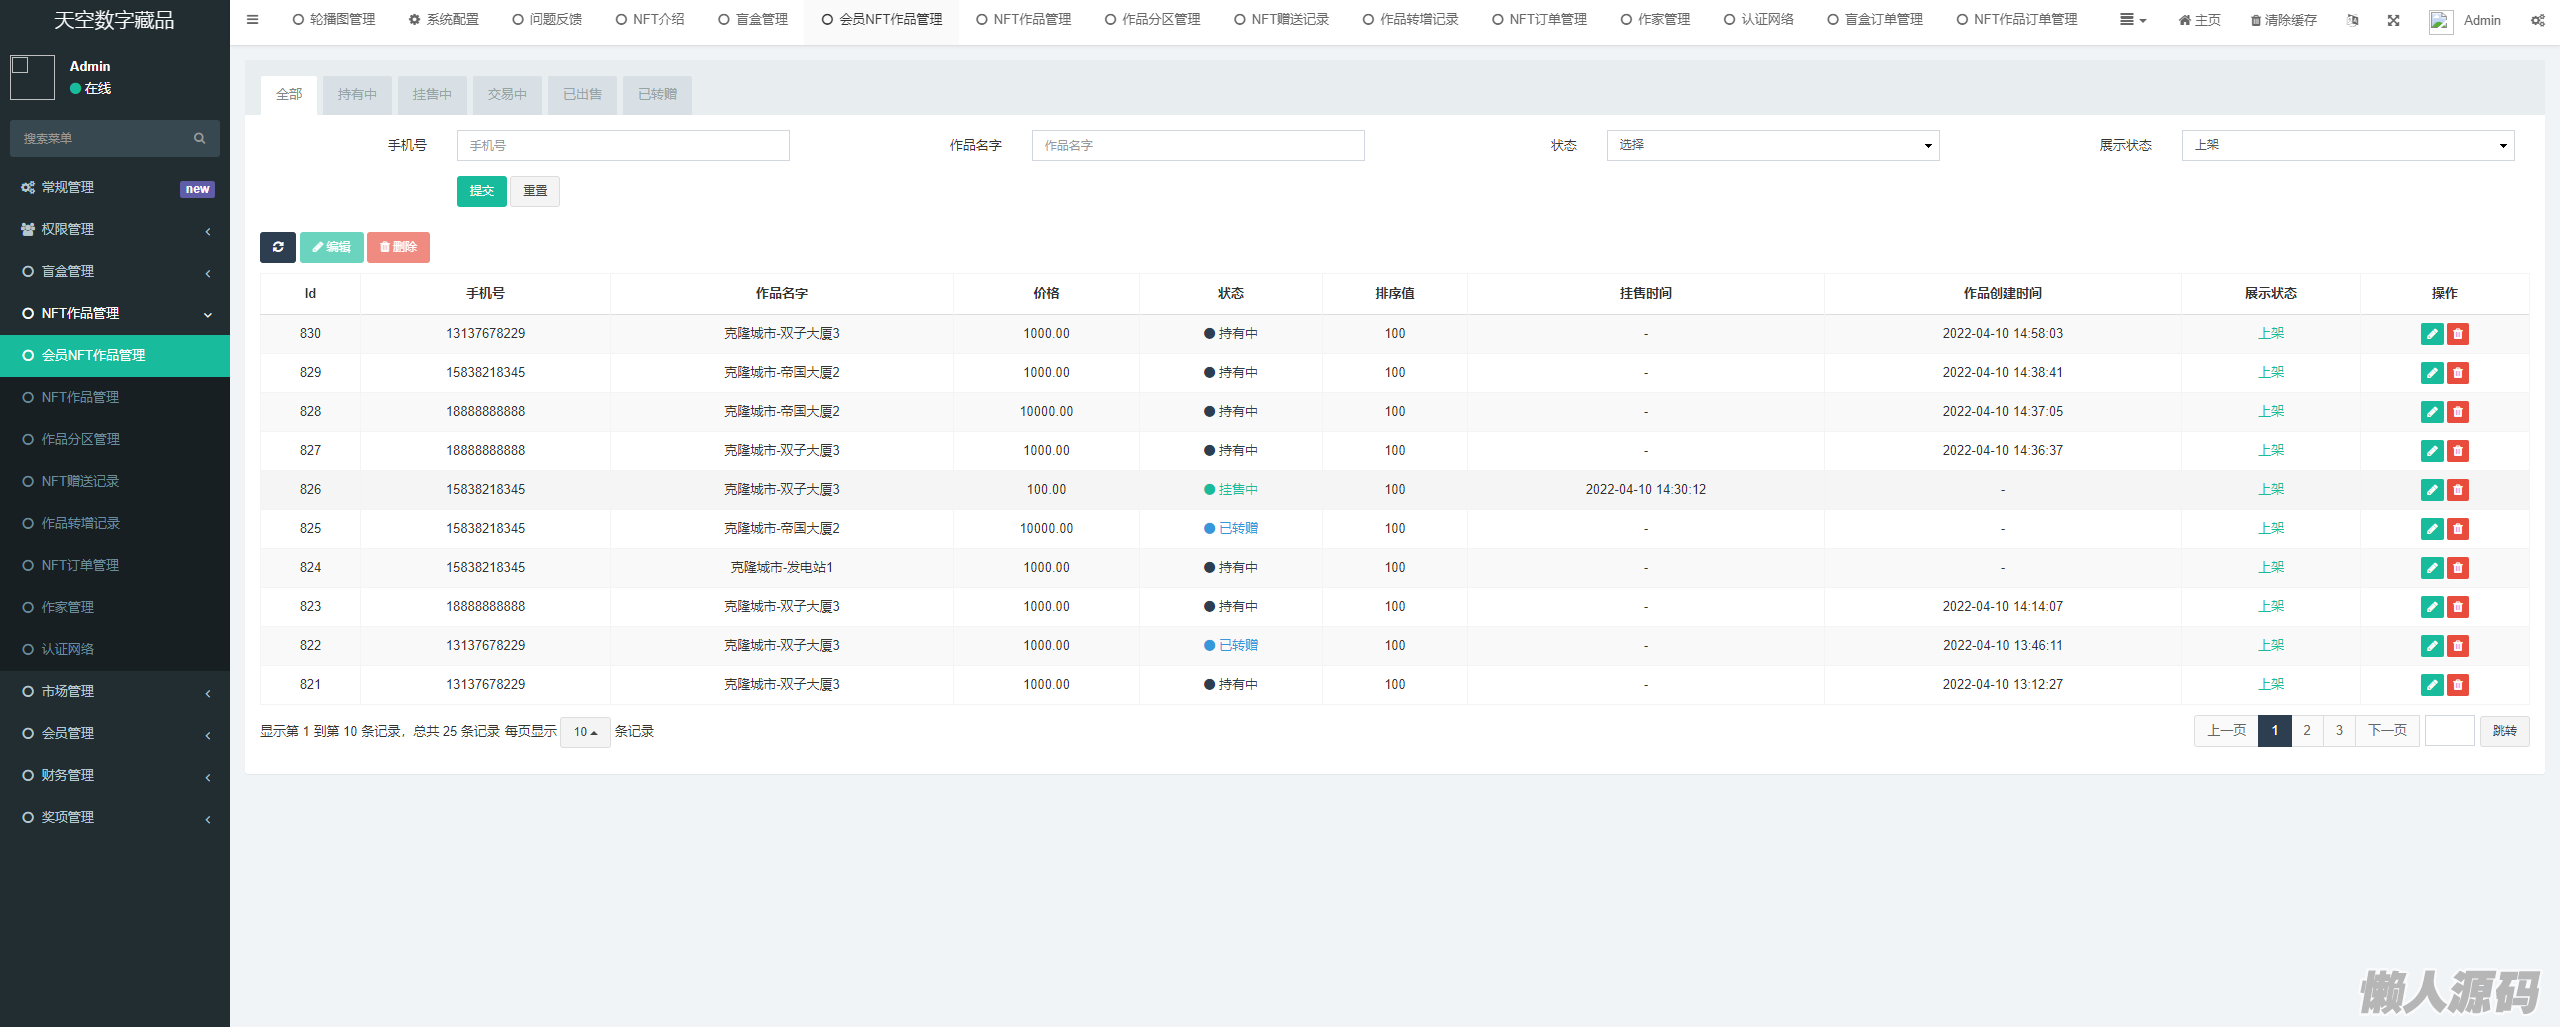Click the edit pencil icon for row 830
The image size is (2560, 1027).
2432,334
